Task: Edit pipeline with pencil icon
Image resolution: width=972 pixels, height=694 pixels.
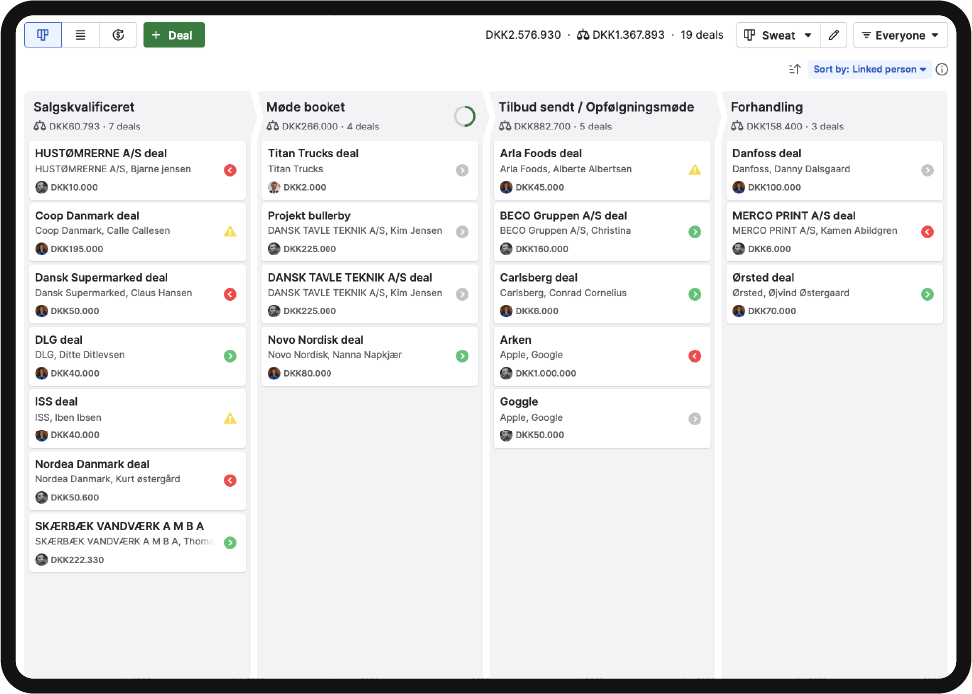Action: (834, 35)
